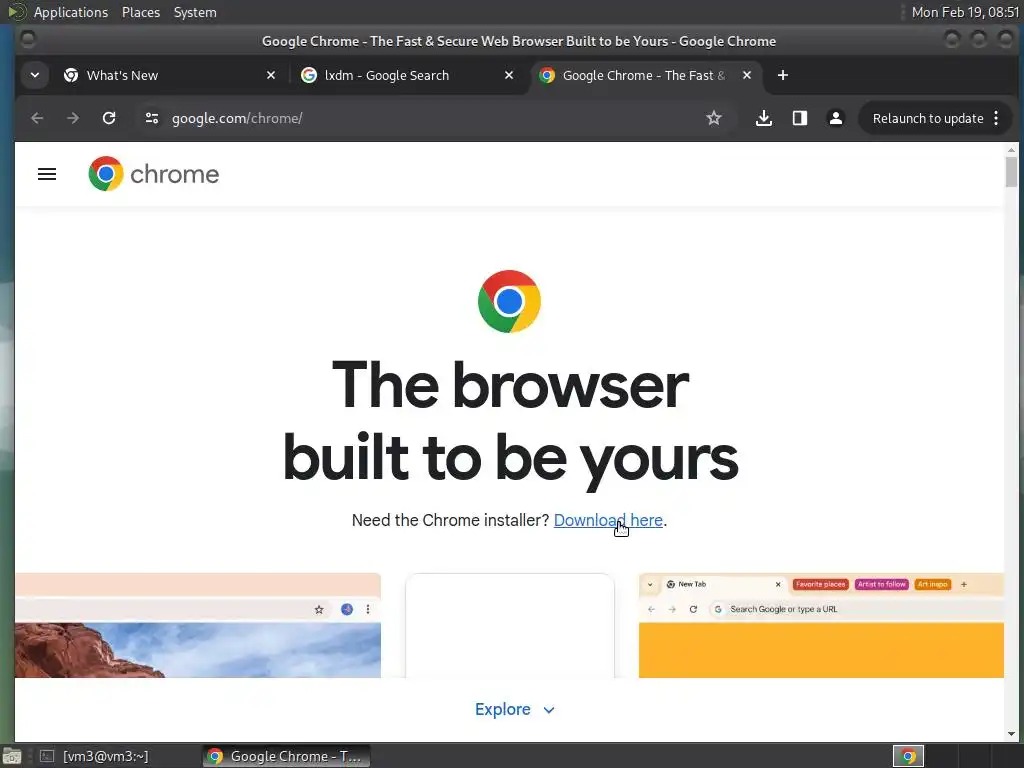1024x768 pixels.
Task: Switch to the vm3@vm3 terminal taskbar item
Action: point(95,756)
